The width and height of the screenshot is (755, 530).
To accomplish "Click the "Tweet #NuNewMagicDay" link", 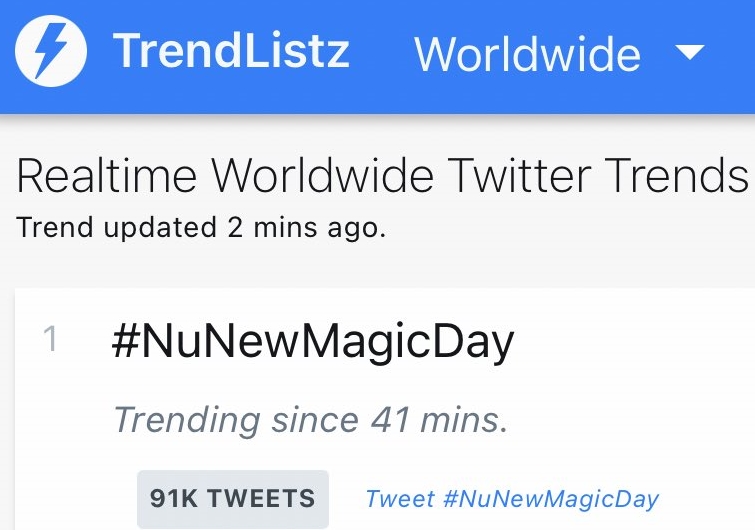I will [512, 499].
